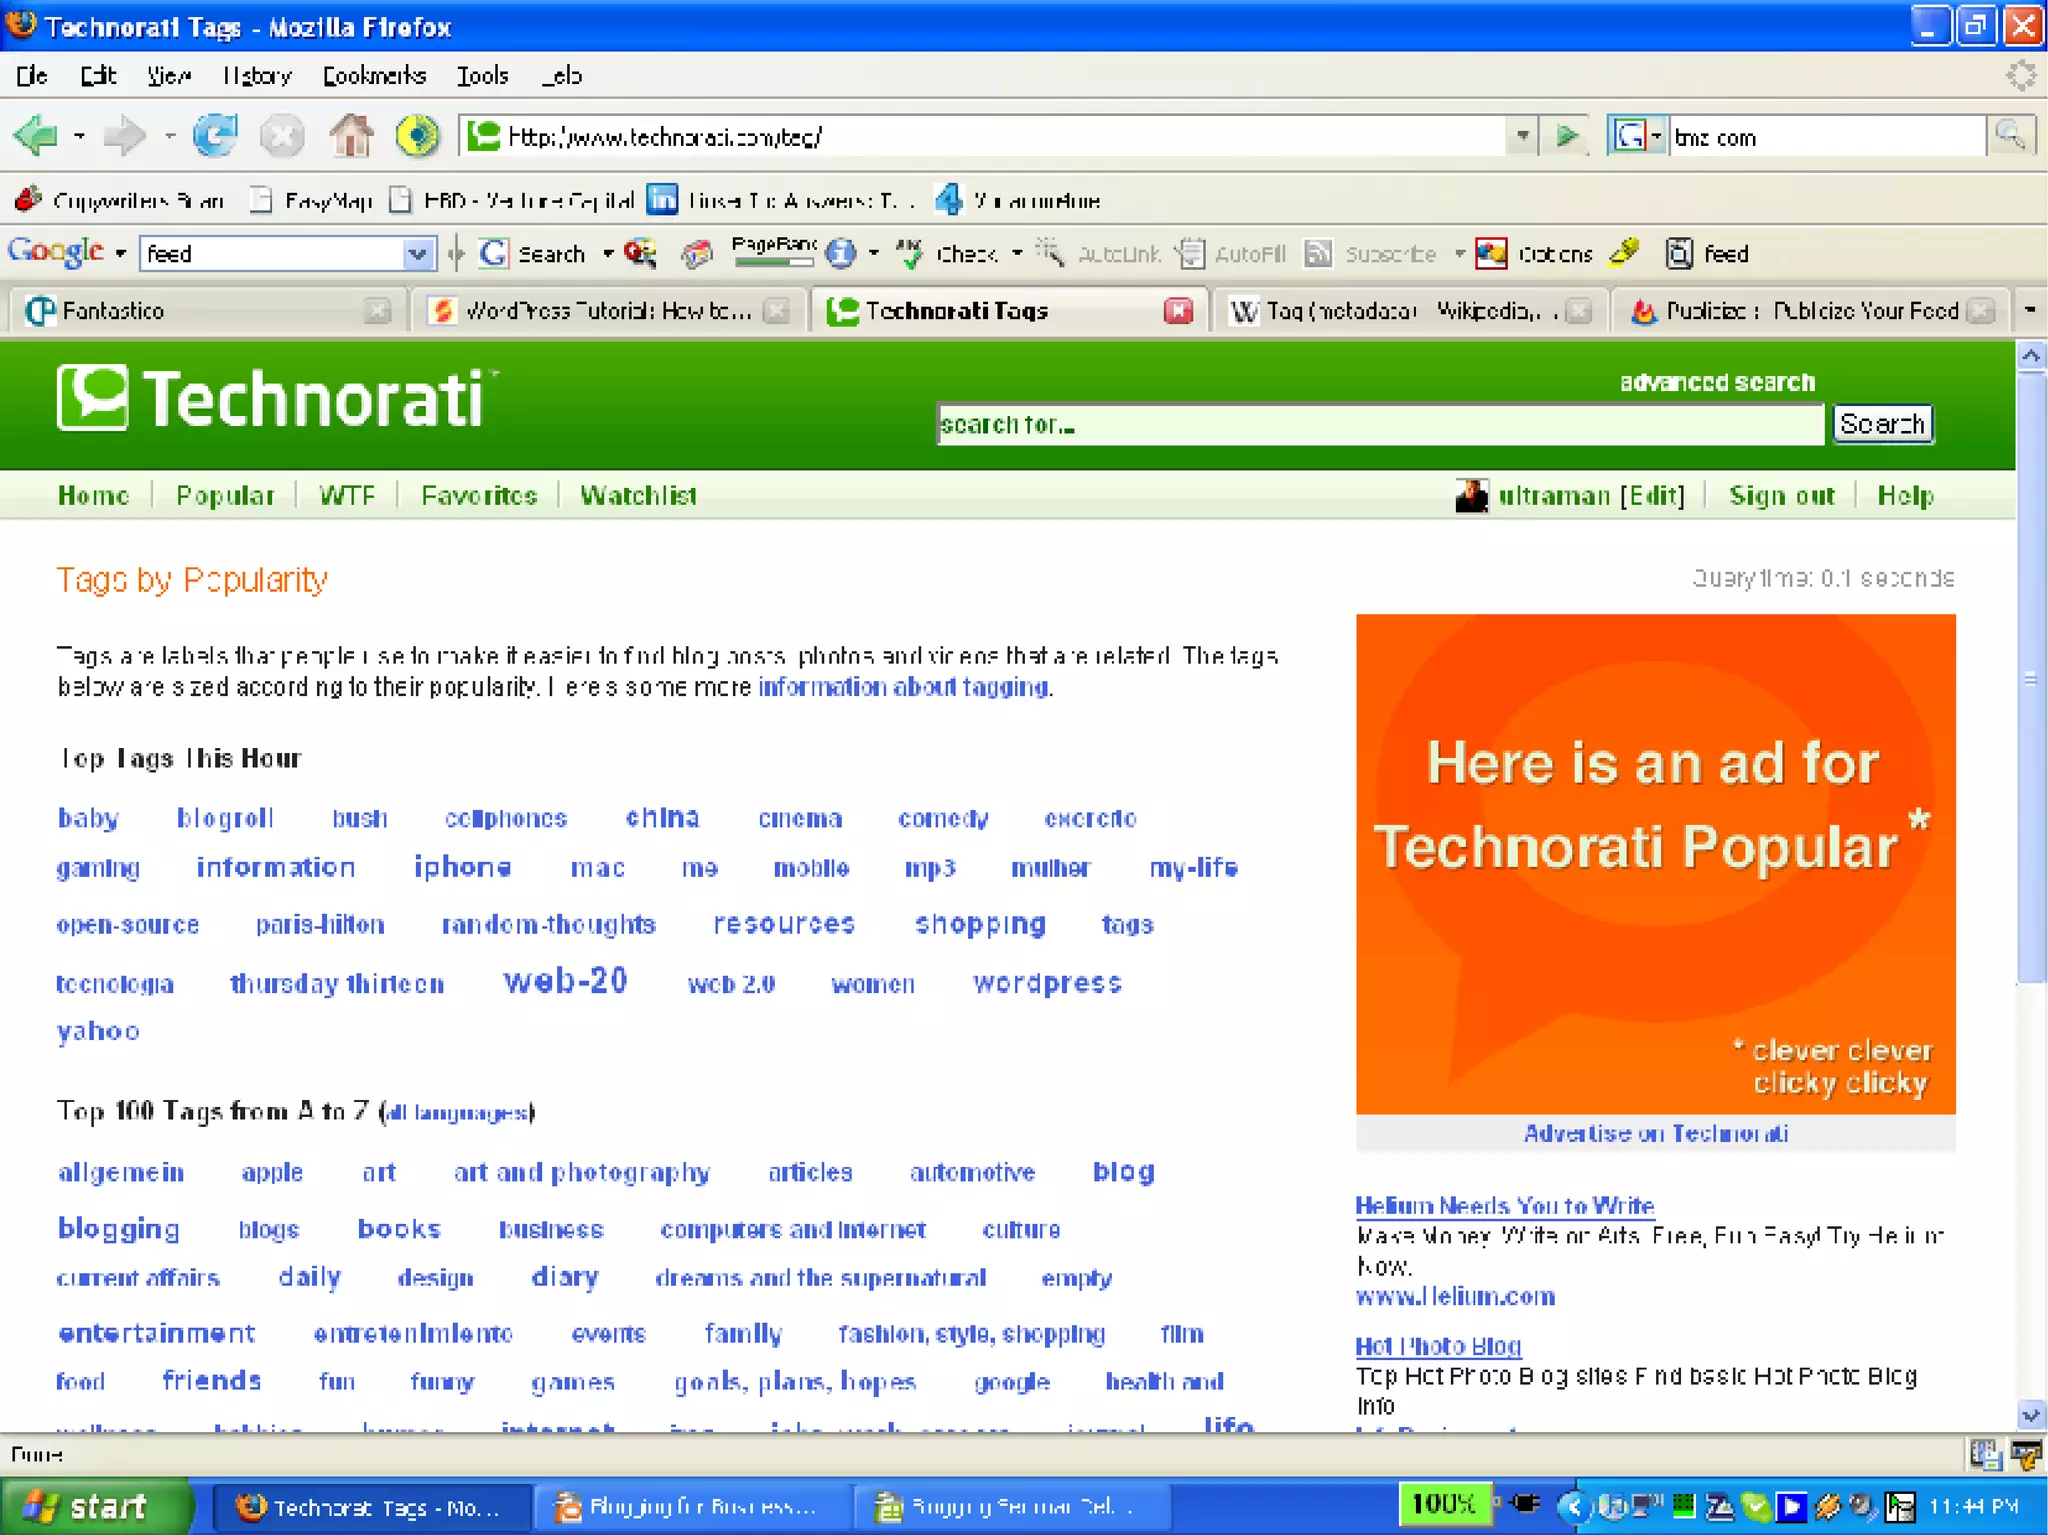Viewport: 2048px width, 1535px height.
Task: Open the address bar URL history dropdown
Action: pos(1521,135)
